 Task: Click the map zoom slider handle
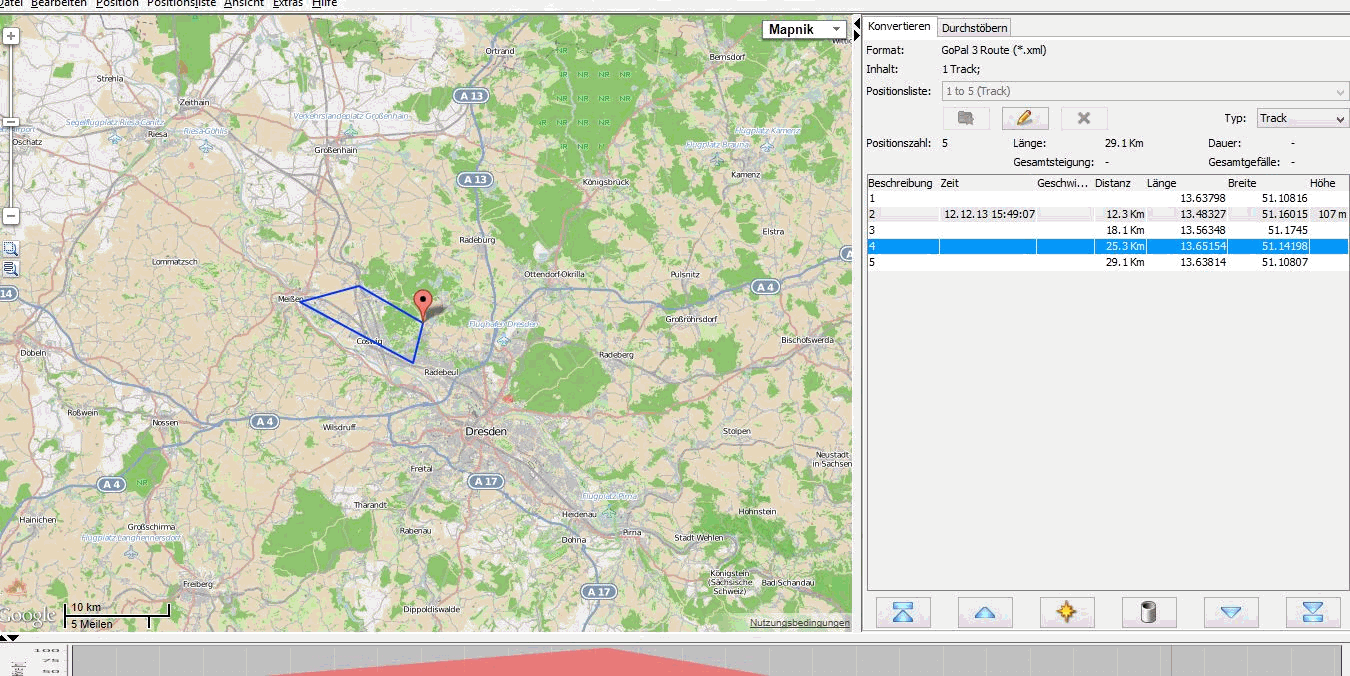tap(10, 123)
